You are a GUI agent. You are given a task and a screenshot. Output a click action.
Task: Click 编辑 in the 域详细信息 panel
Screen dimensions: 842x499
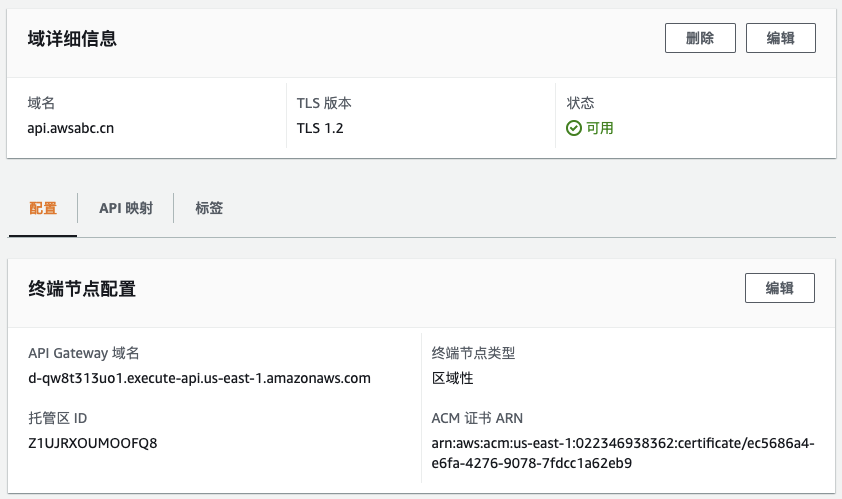[780, 38]
